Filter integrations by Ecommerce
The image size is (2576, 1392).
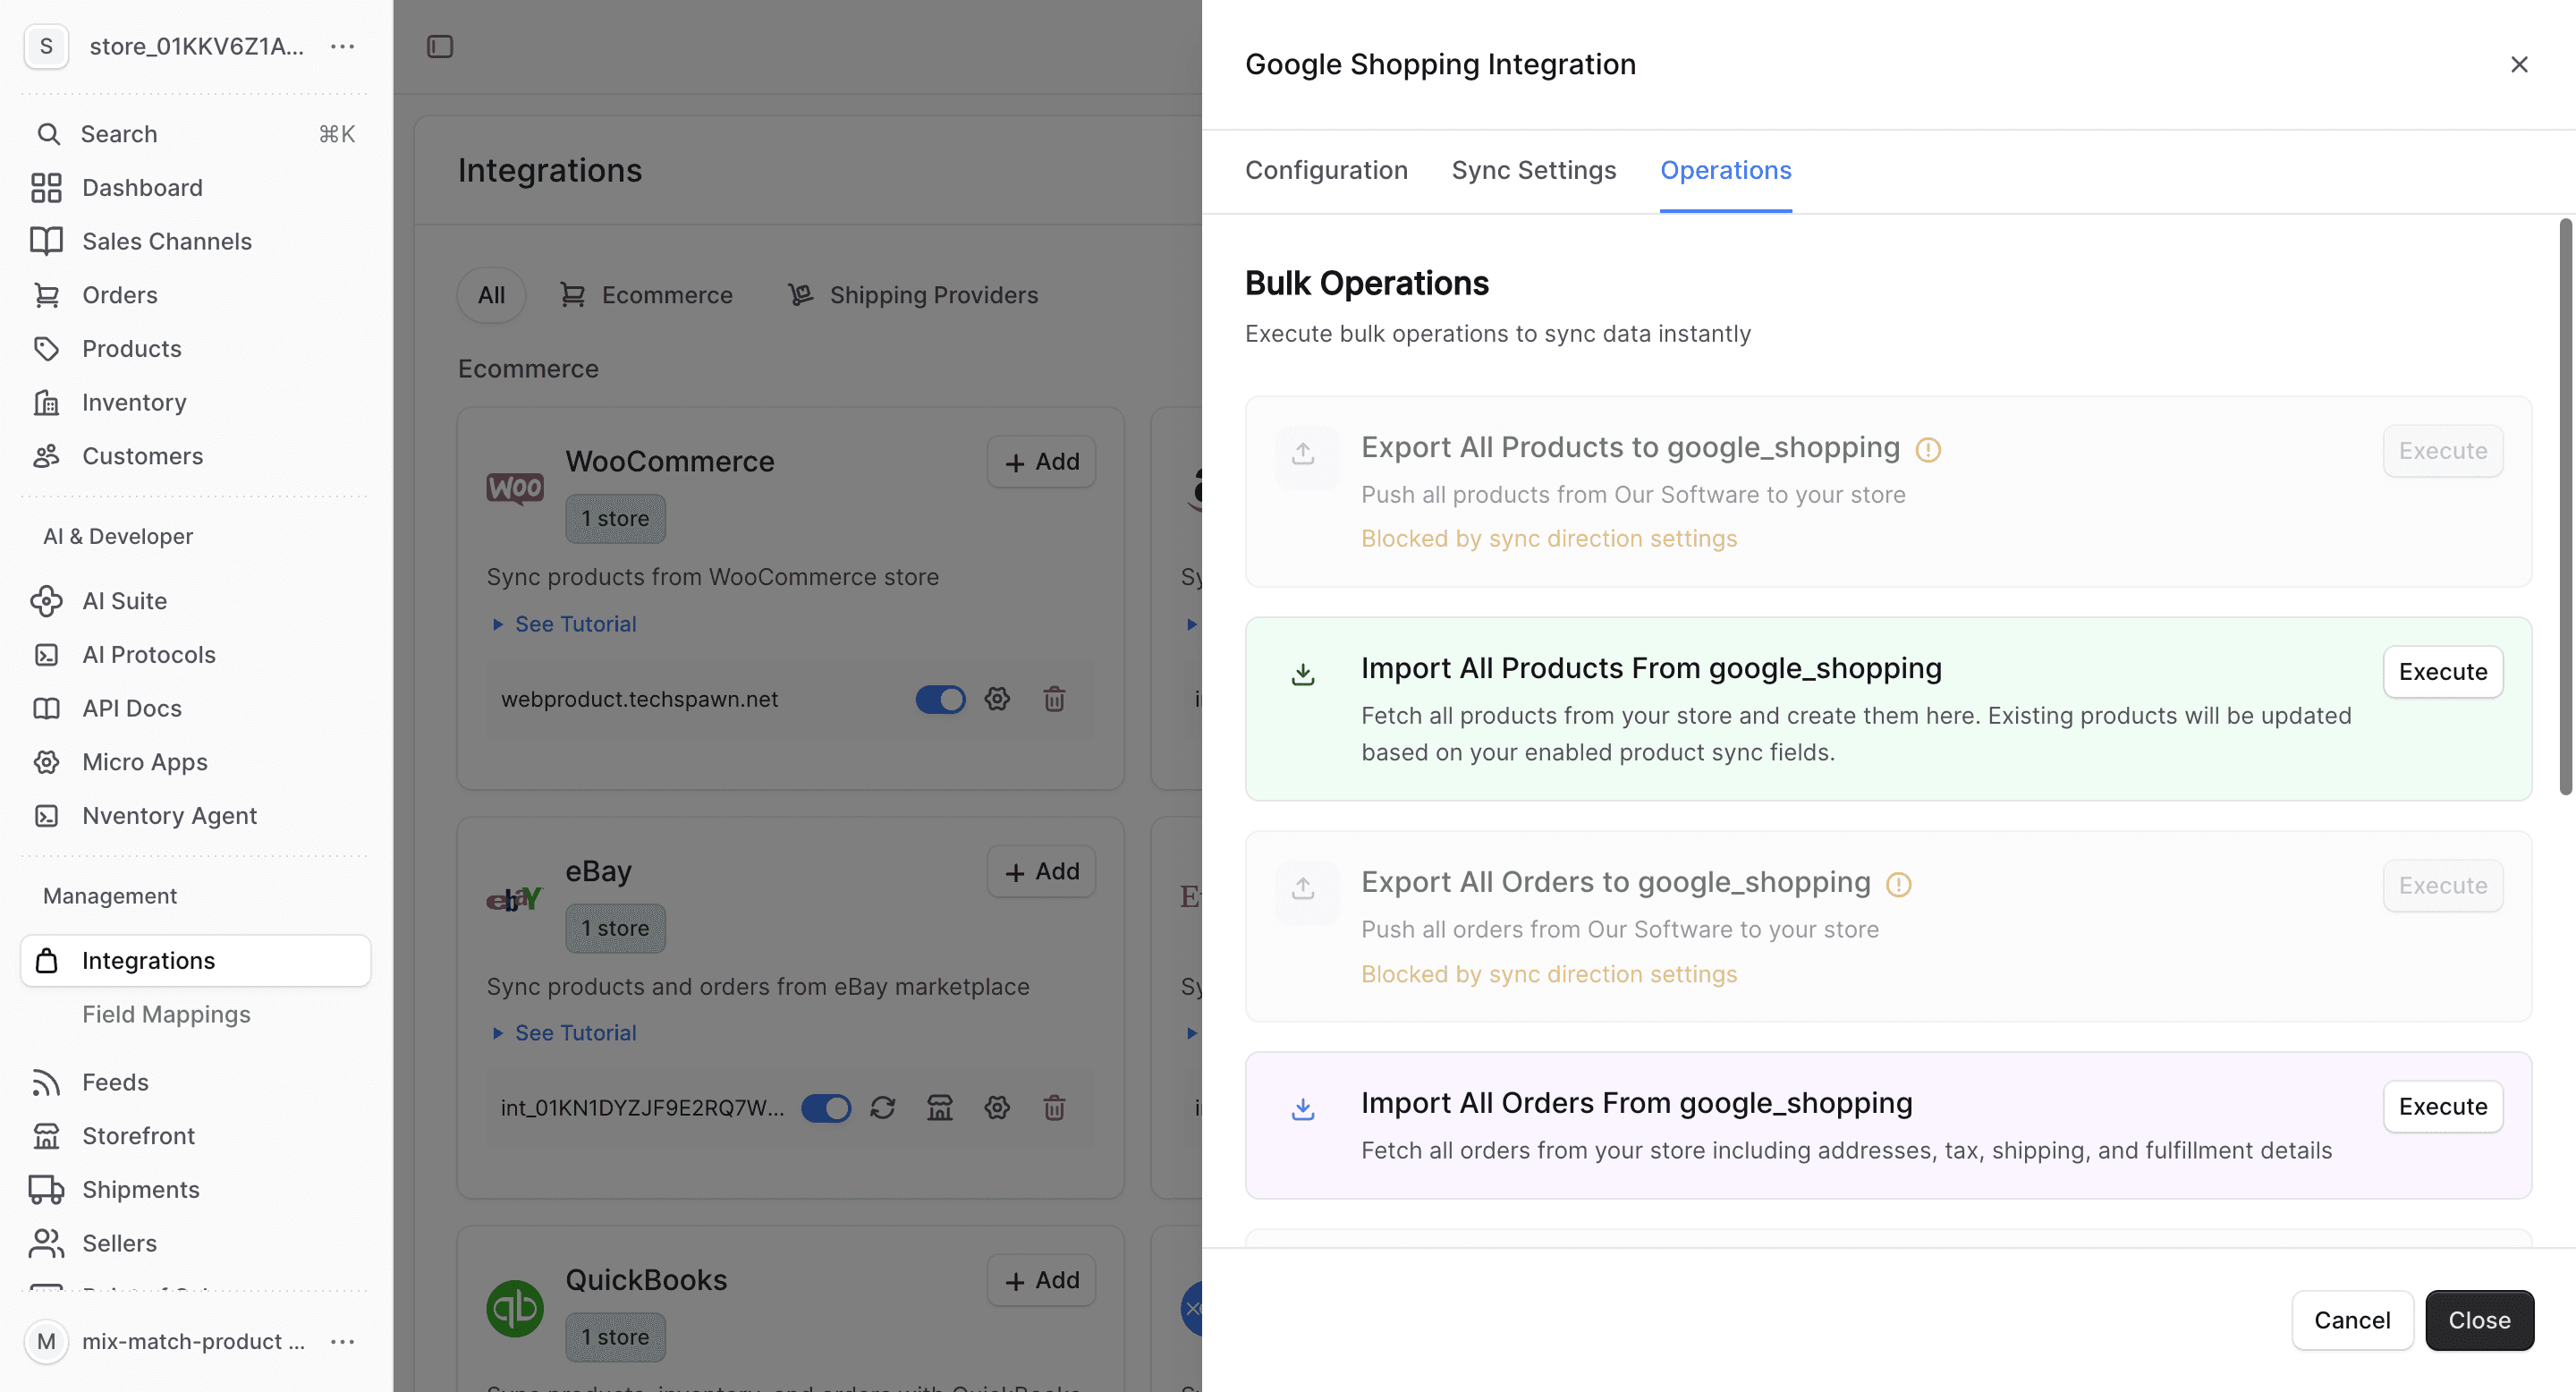646,295
